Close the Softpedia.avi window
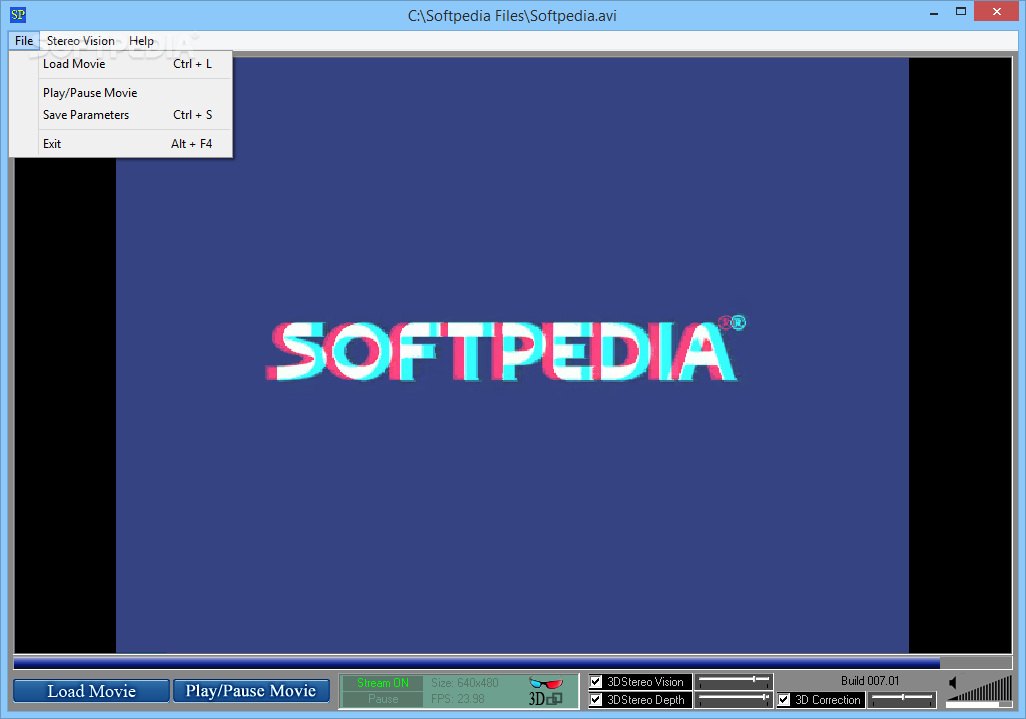Viewport: 1026px width, 719px height. (997, 12)
